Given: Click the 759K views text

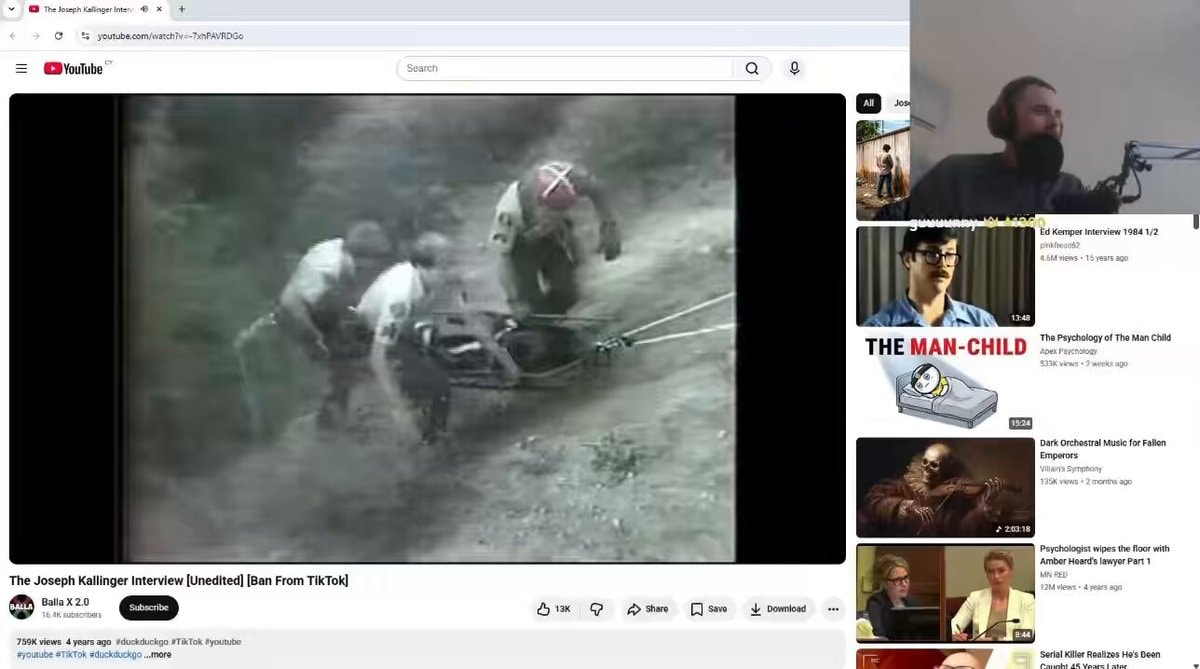Looking at the screenshot, I should coord(38,642).
